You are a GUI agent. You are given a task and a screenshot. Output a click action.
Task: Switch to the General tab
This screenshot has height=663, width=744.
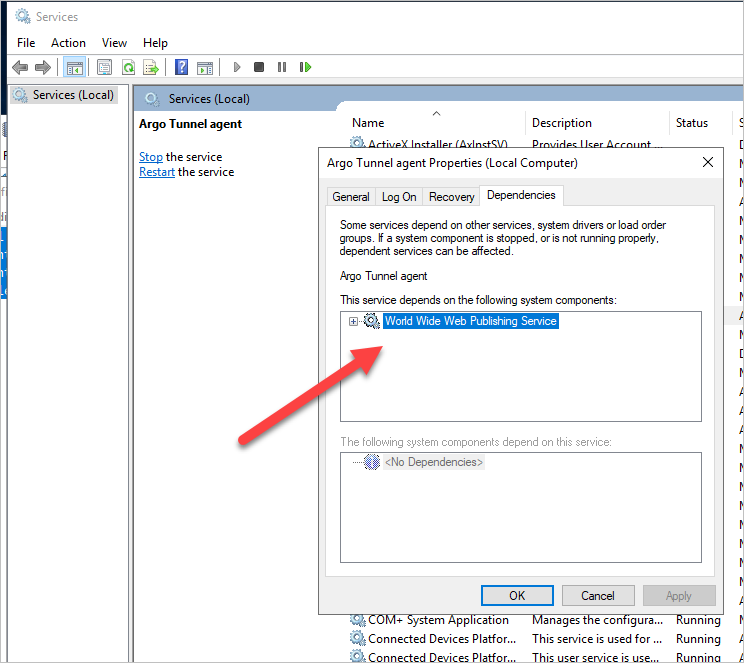pyautogui.click(x=351, y=196)
